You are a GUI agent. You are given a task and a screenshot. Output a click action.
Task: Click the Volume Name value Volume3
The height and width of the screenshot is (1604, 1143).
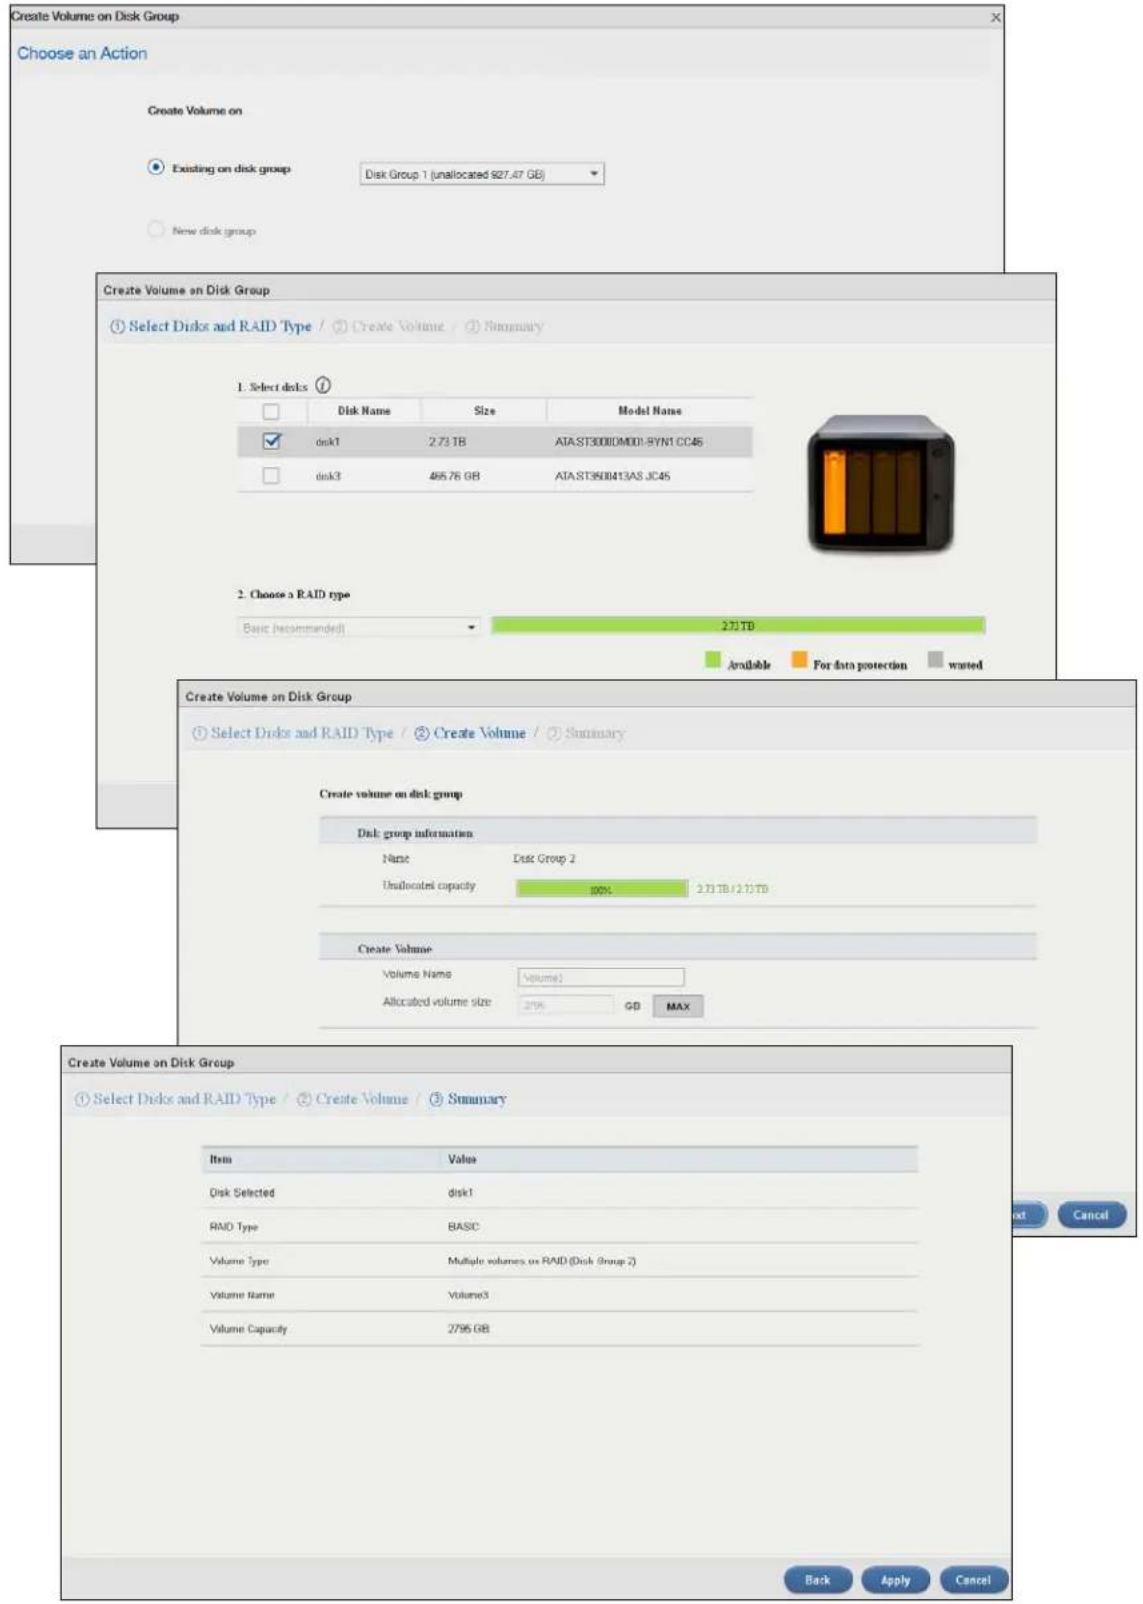click(x=468, y=1295)
